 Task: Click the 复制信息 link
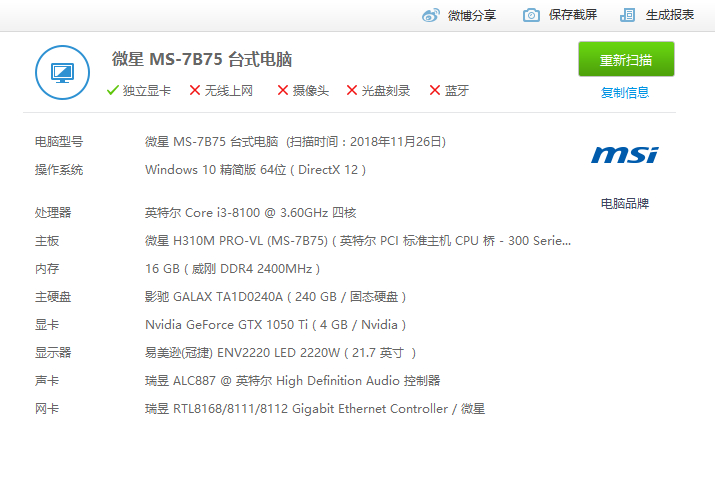click(625, 93)
